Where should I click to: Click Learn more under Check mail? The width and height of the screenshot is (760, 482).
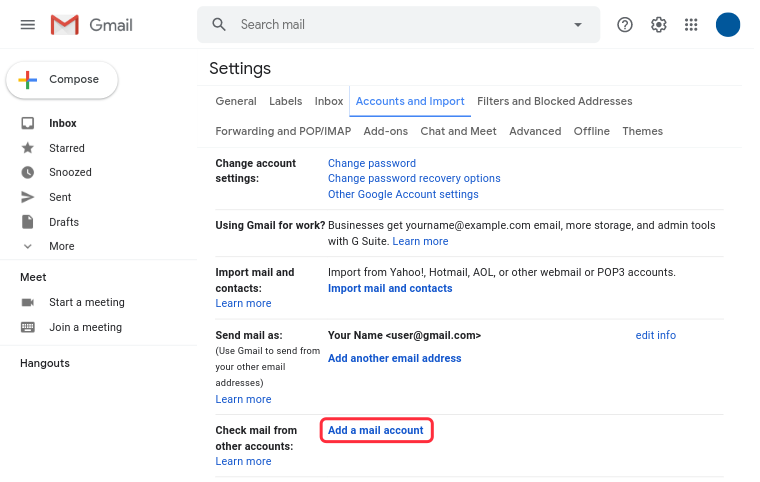coord(243,462)
